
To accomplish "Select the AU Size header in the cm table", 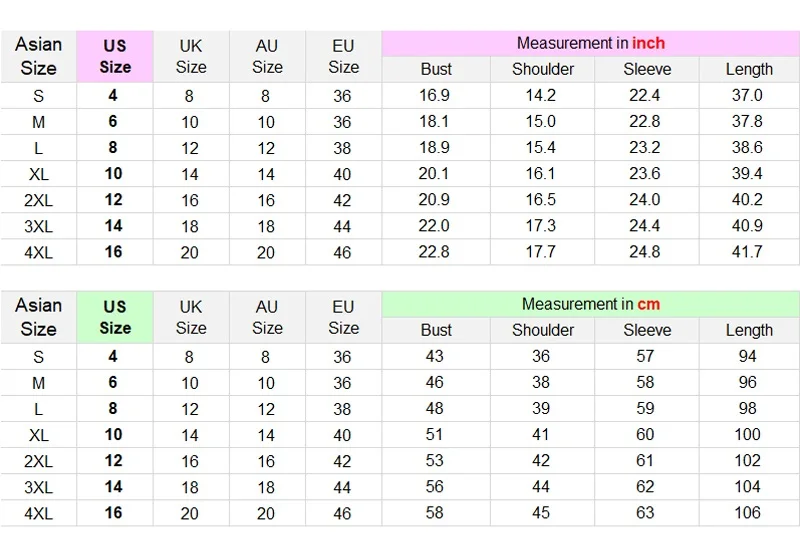I will (x=267, y=317).
